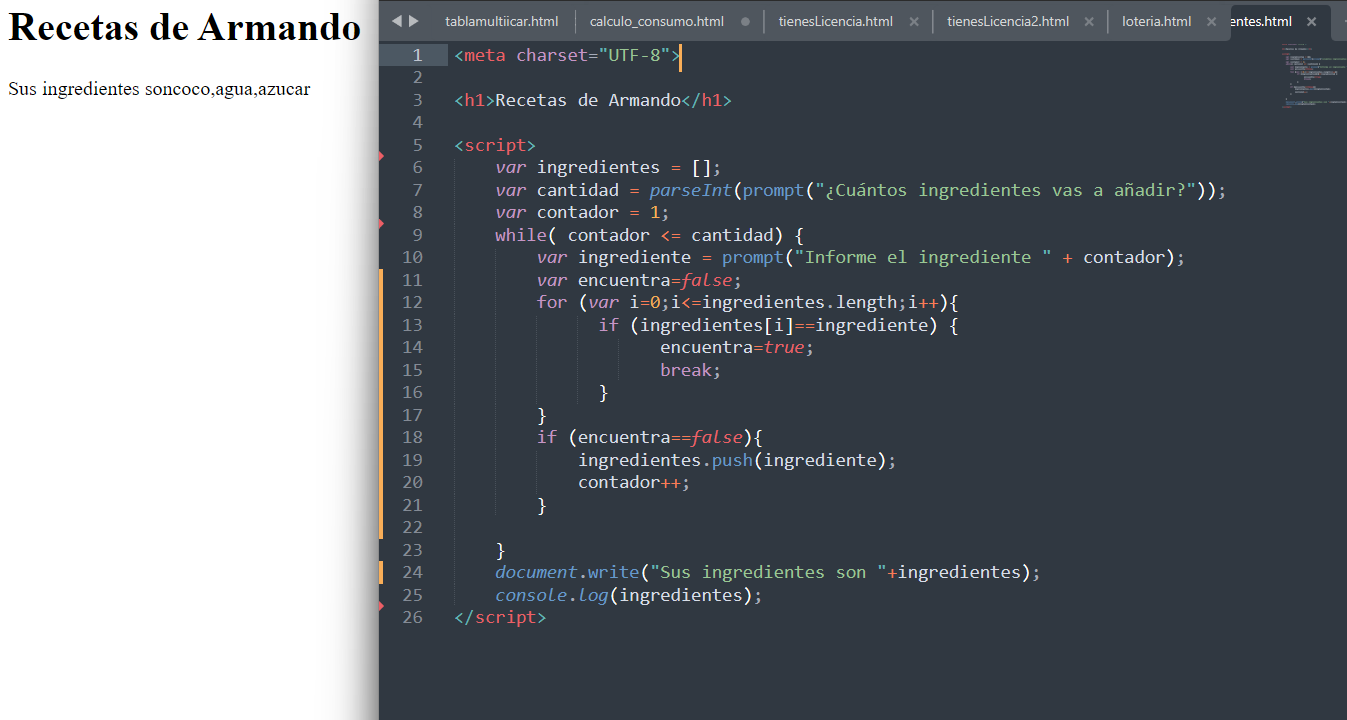Click line number 5 in the gutter
The image size is (1347, 720).
[x=417, y=145]
